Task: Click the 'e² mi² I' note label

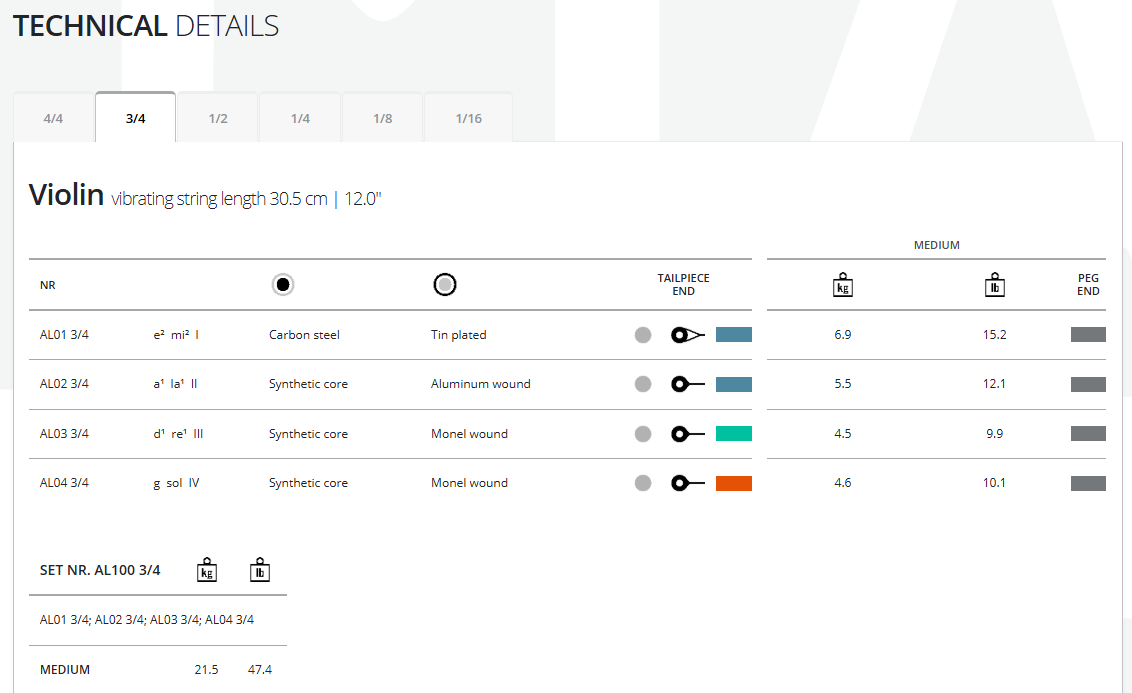Action: point(175,335)
